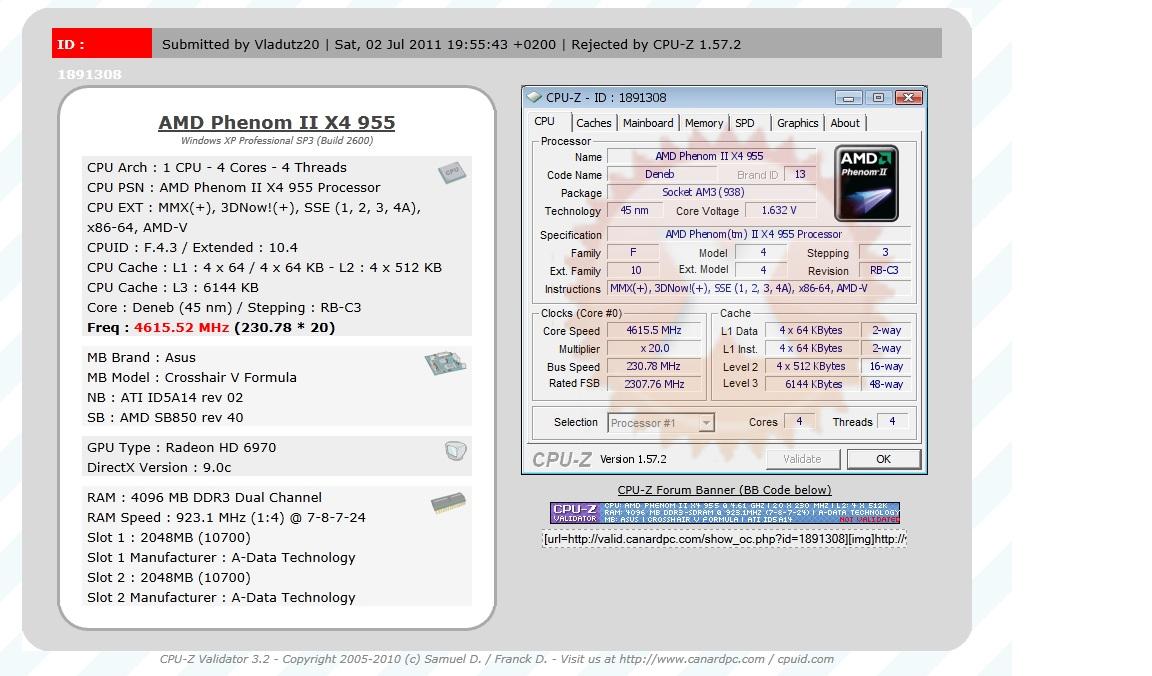
Task: Click the red ID : label box
Action: pos(102,43)
